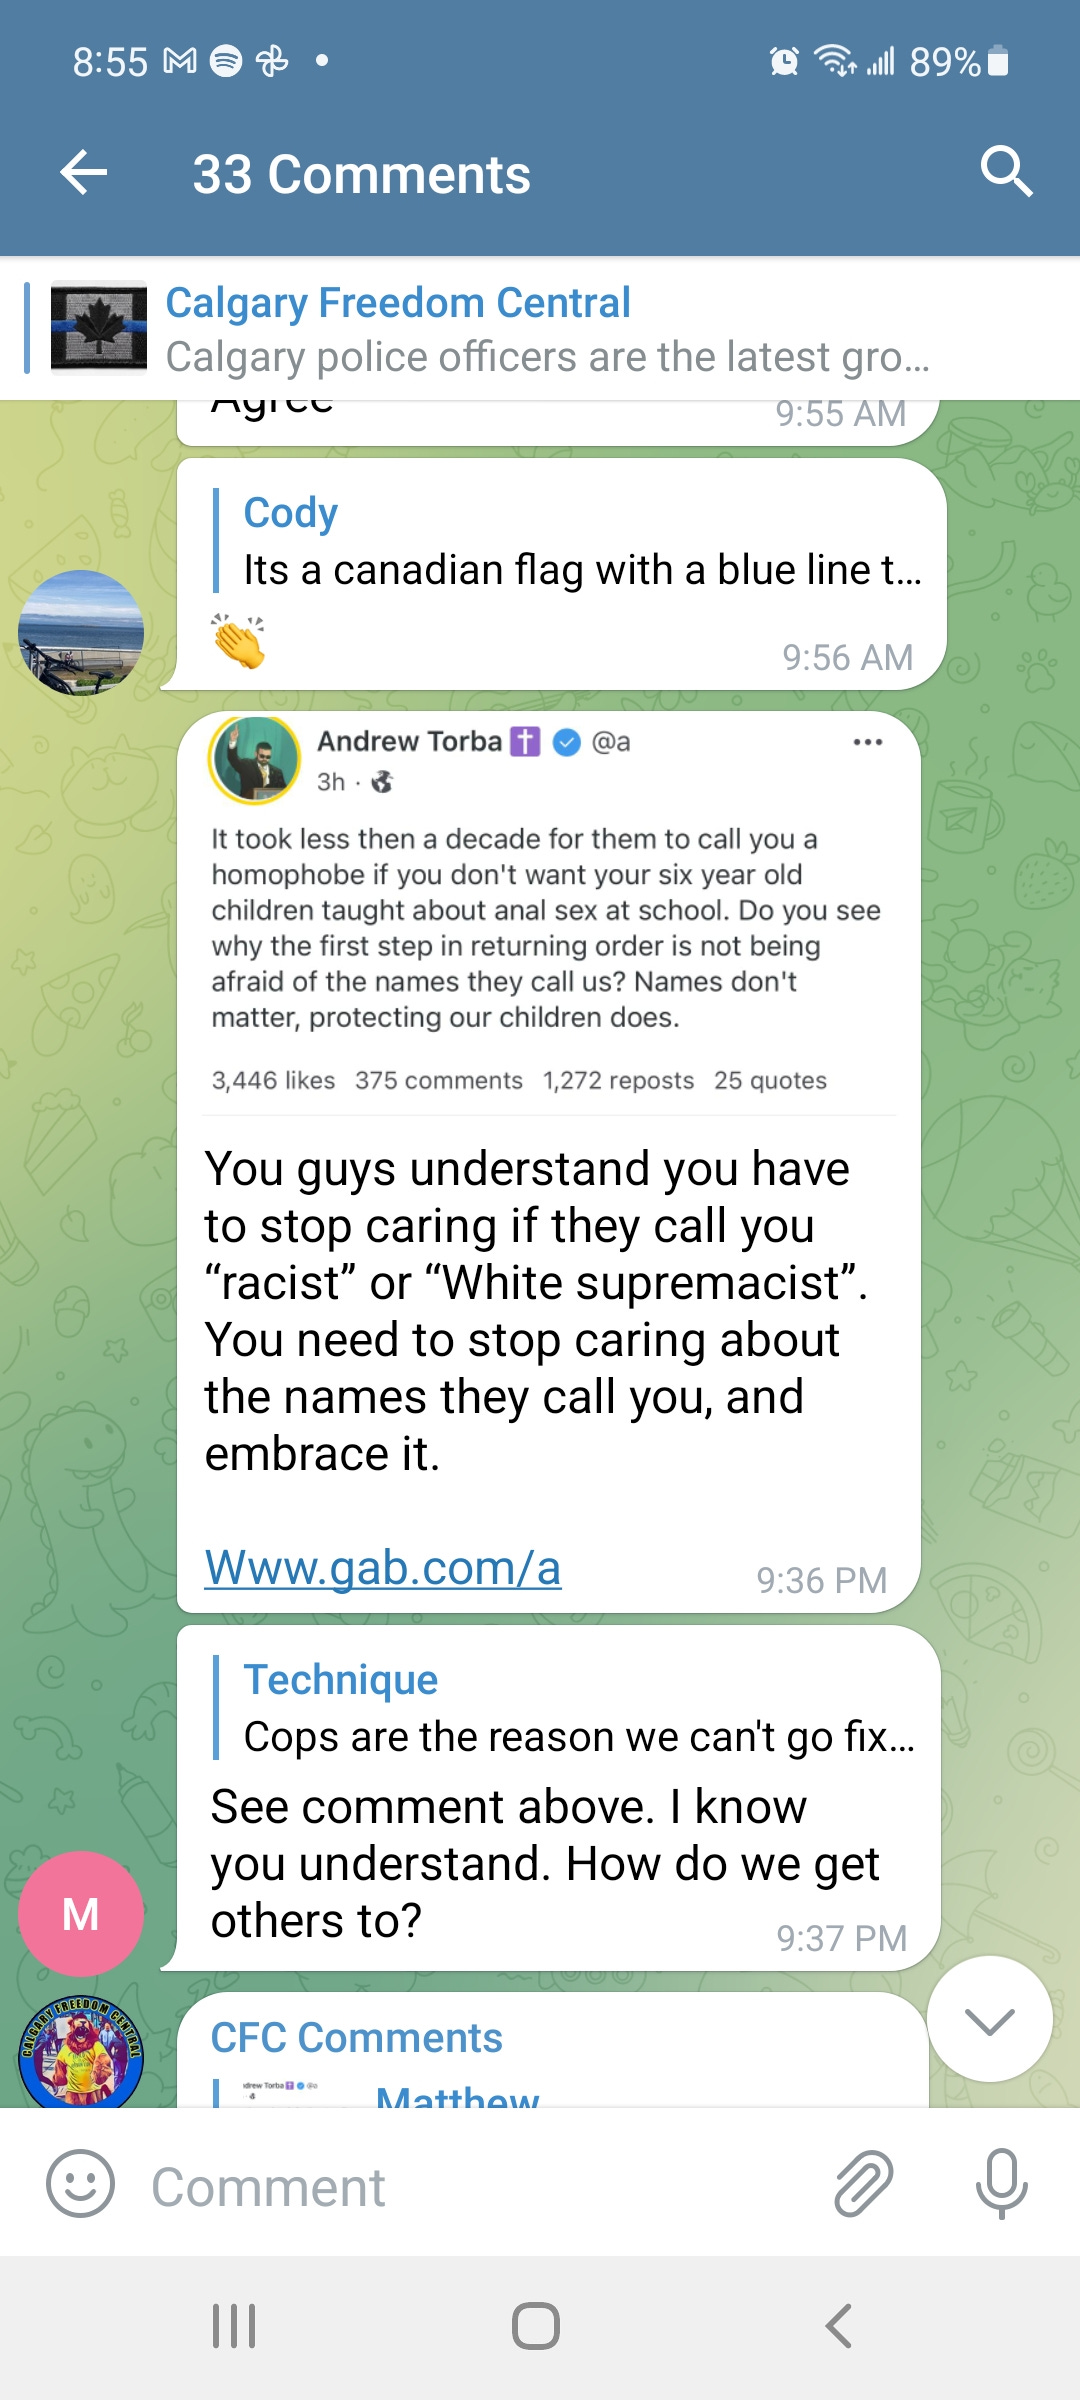
Task: Tap the Android home navigation button
Action: click(536, 2326)
